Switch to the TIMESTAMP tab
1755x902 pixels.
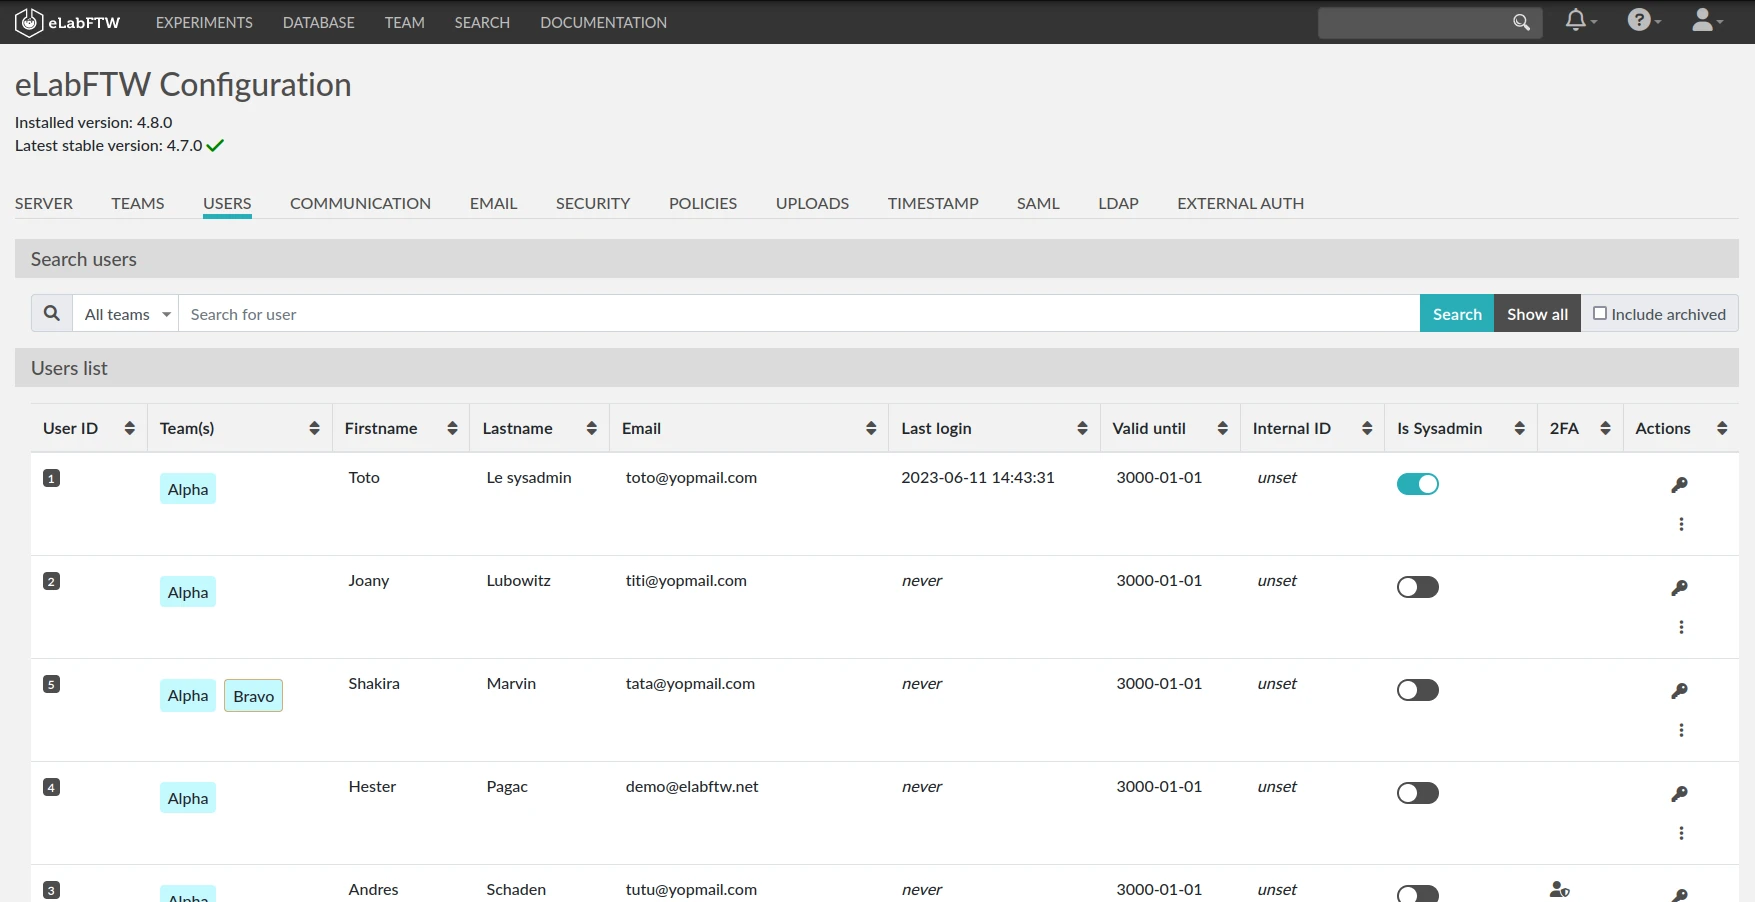point(933,203)
